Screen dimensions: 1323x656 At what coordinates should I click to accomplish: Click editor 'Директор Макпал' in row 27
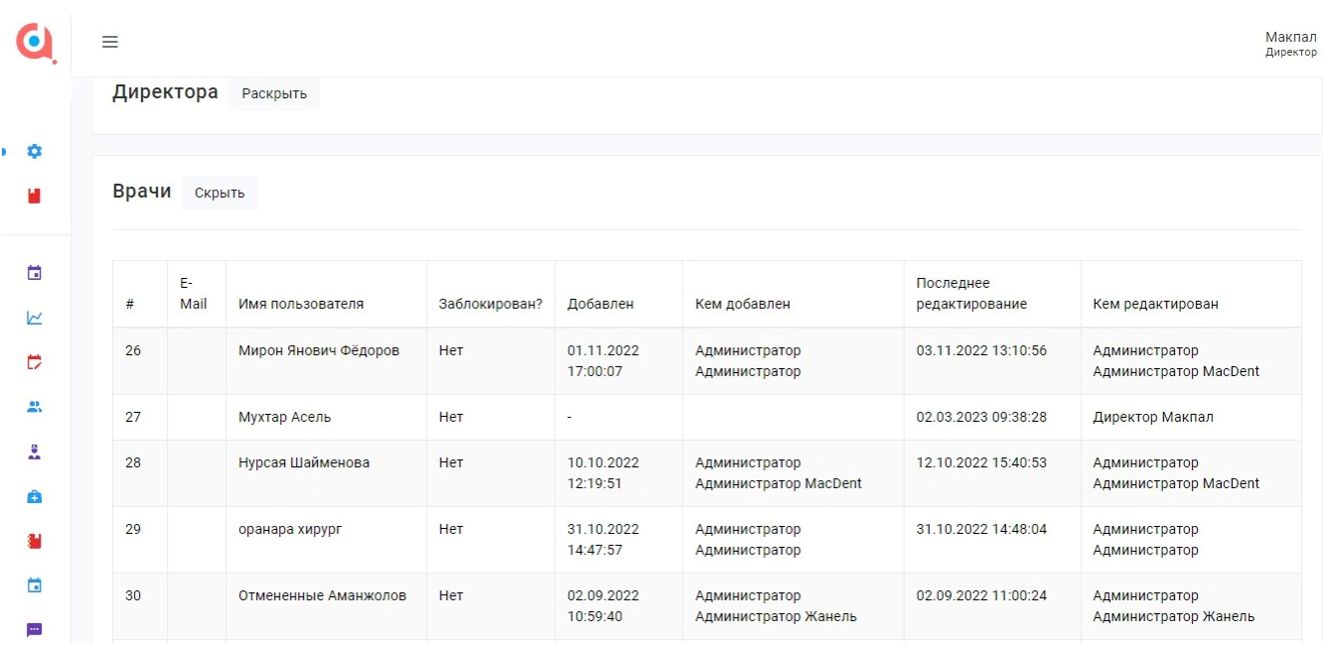pos(1153,417)
